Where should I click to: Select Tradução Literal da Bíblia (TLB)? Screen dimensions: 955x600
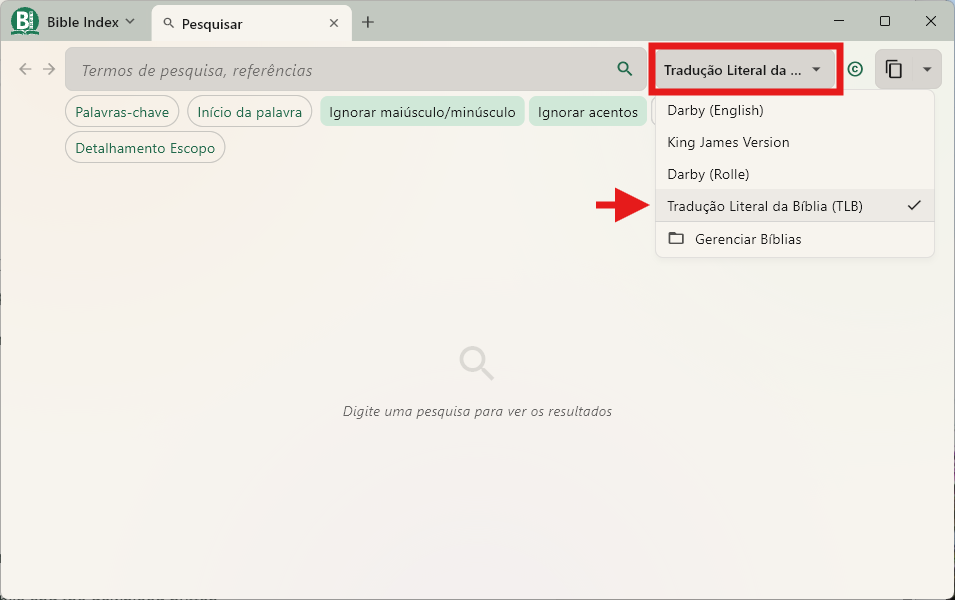click(795, 206)
